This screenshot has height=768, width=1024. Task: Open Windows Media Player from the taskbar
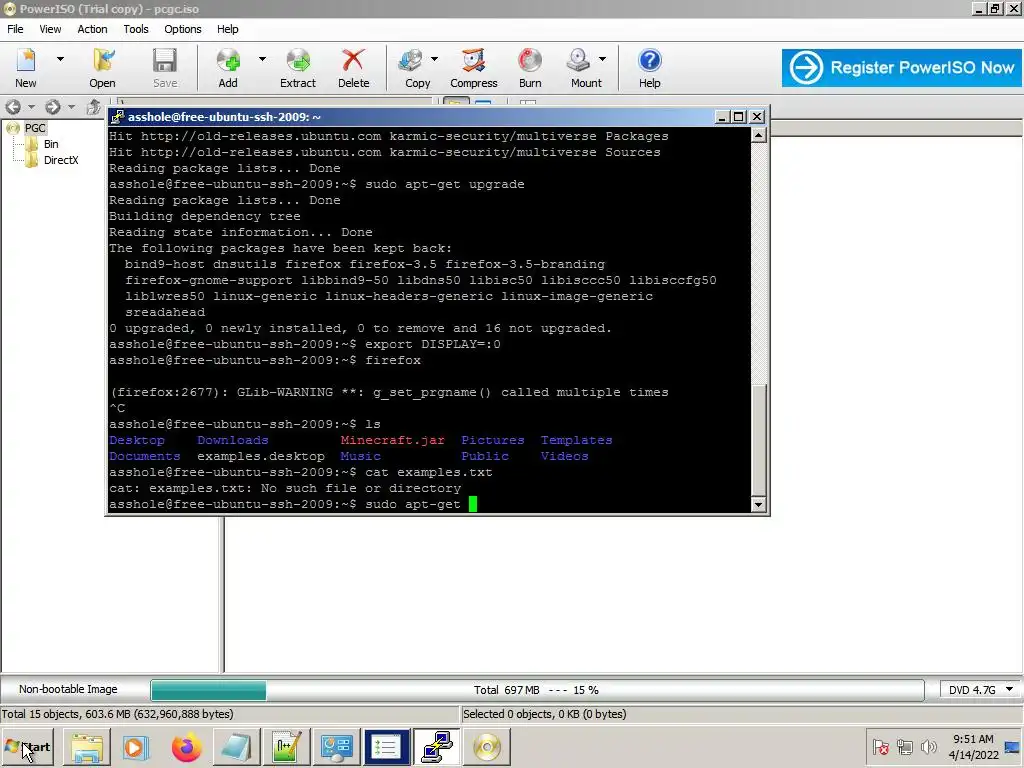click(x=136, y=747)
